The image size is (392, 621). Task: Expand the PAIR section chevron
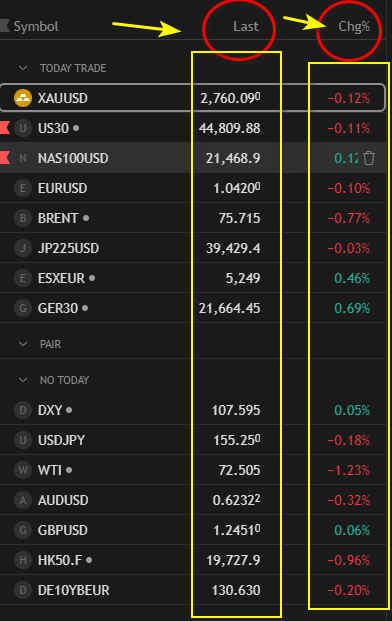tap(23, 344)
